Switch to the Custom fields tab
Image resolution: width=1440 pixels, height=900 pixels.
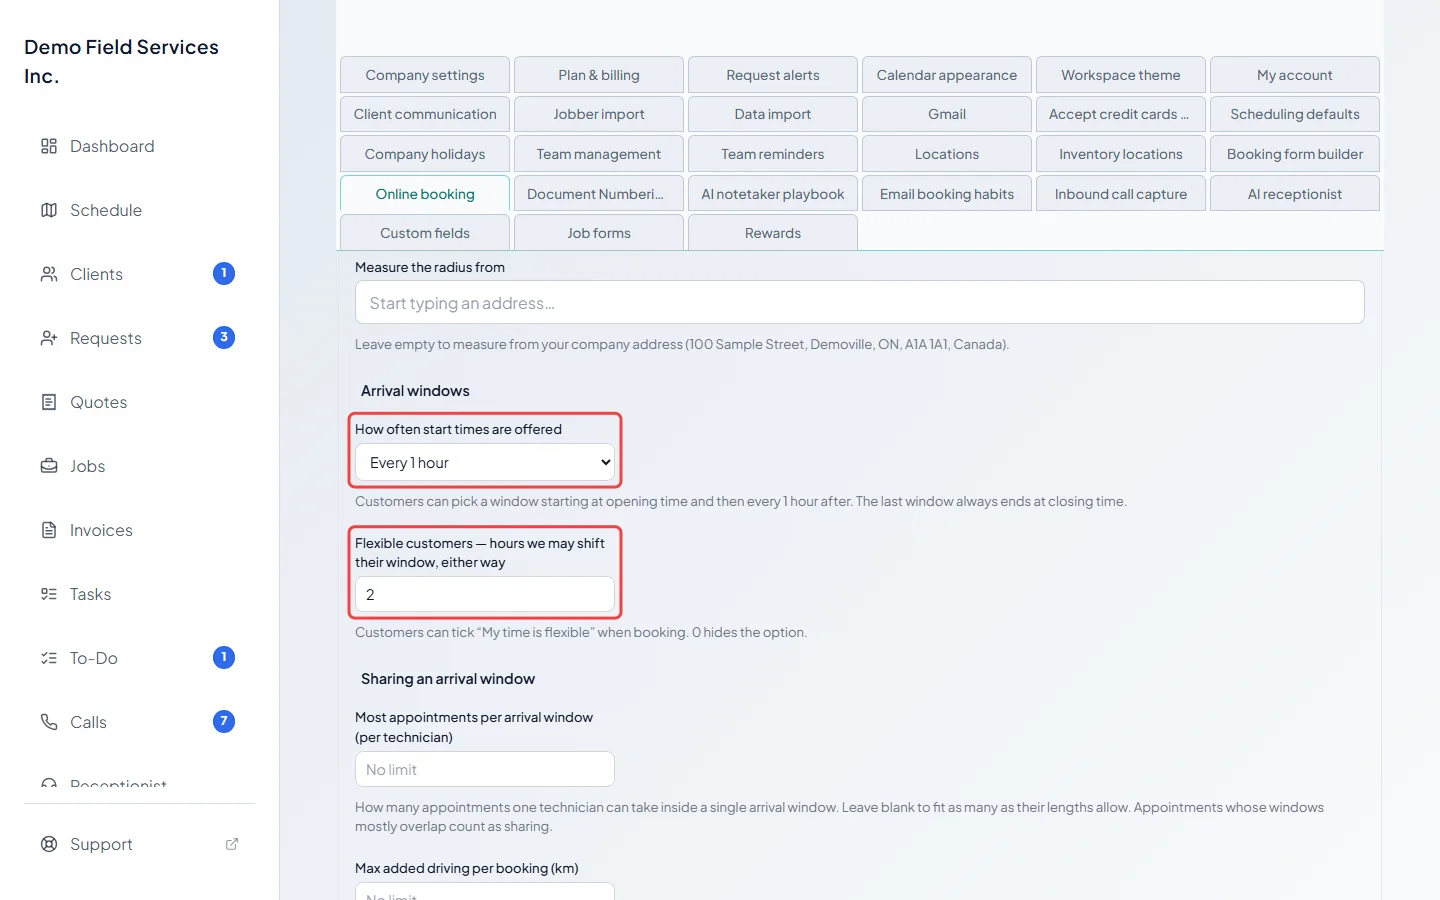click(x=425, y=233)
